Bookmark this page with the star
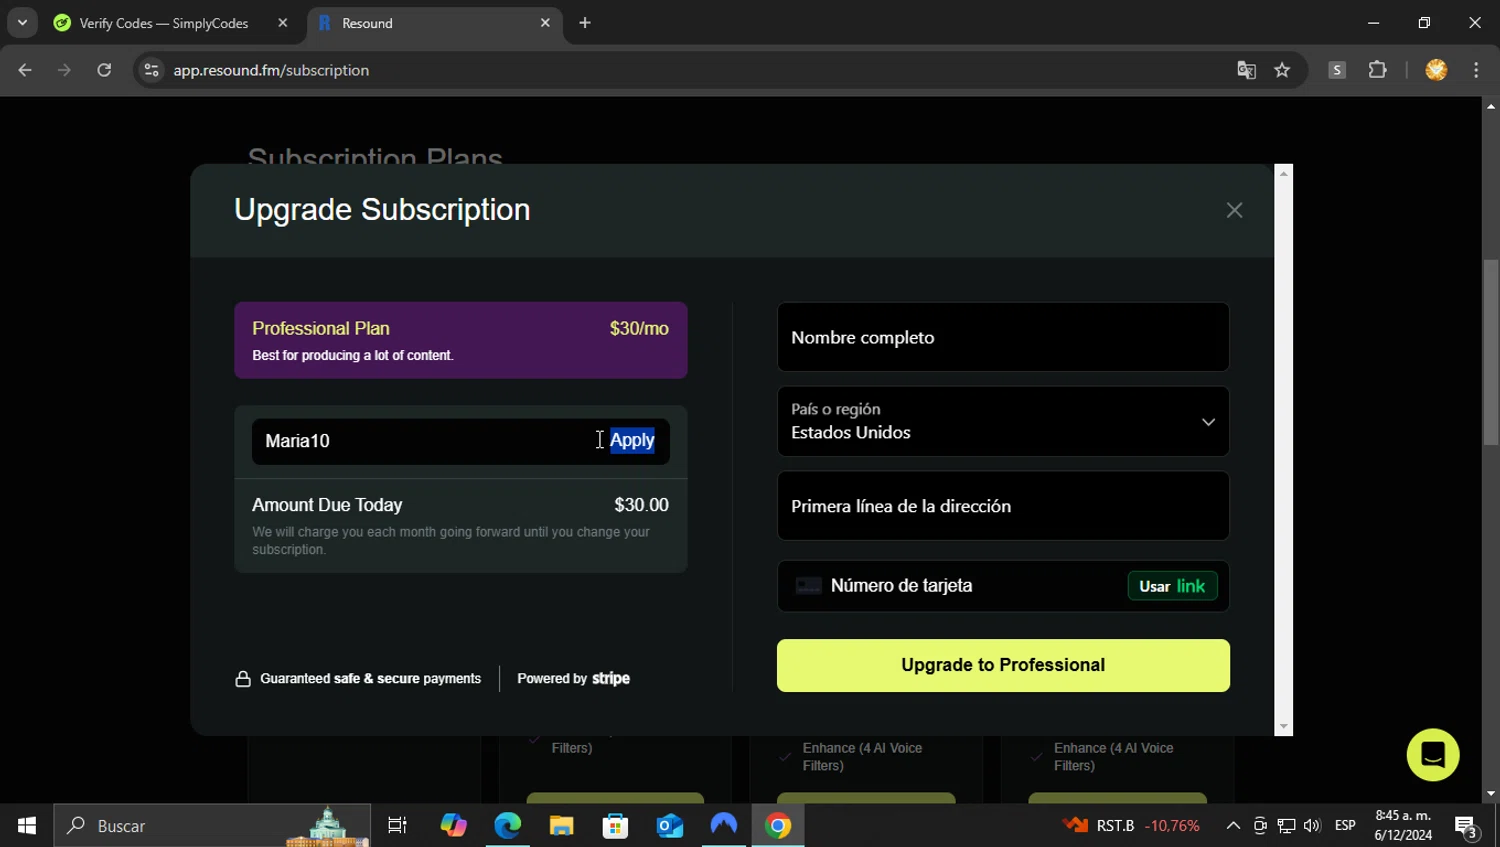The image size is (1500, 847). (x=1282, y=70)
